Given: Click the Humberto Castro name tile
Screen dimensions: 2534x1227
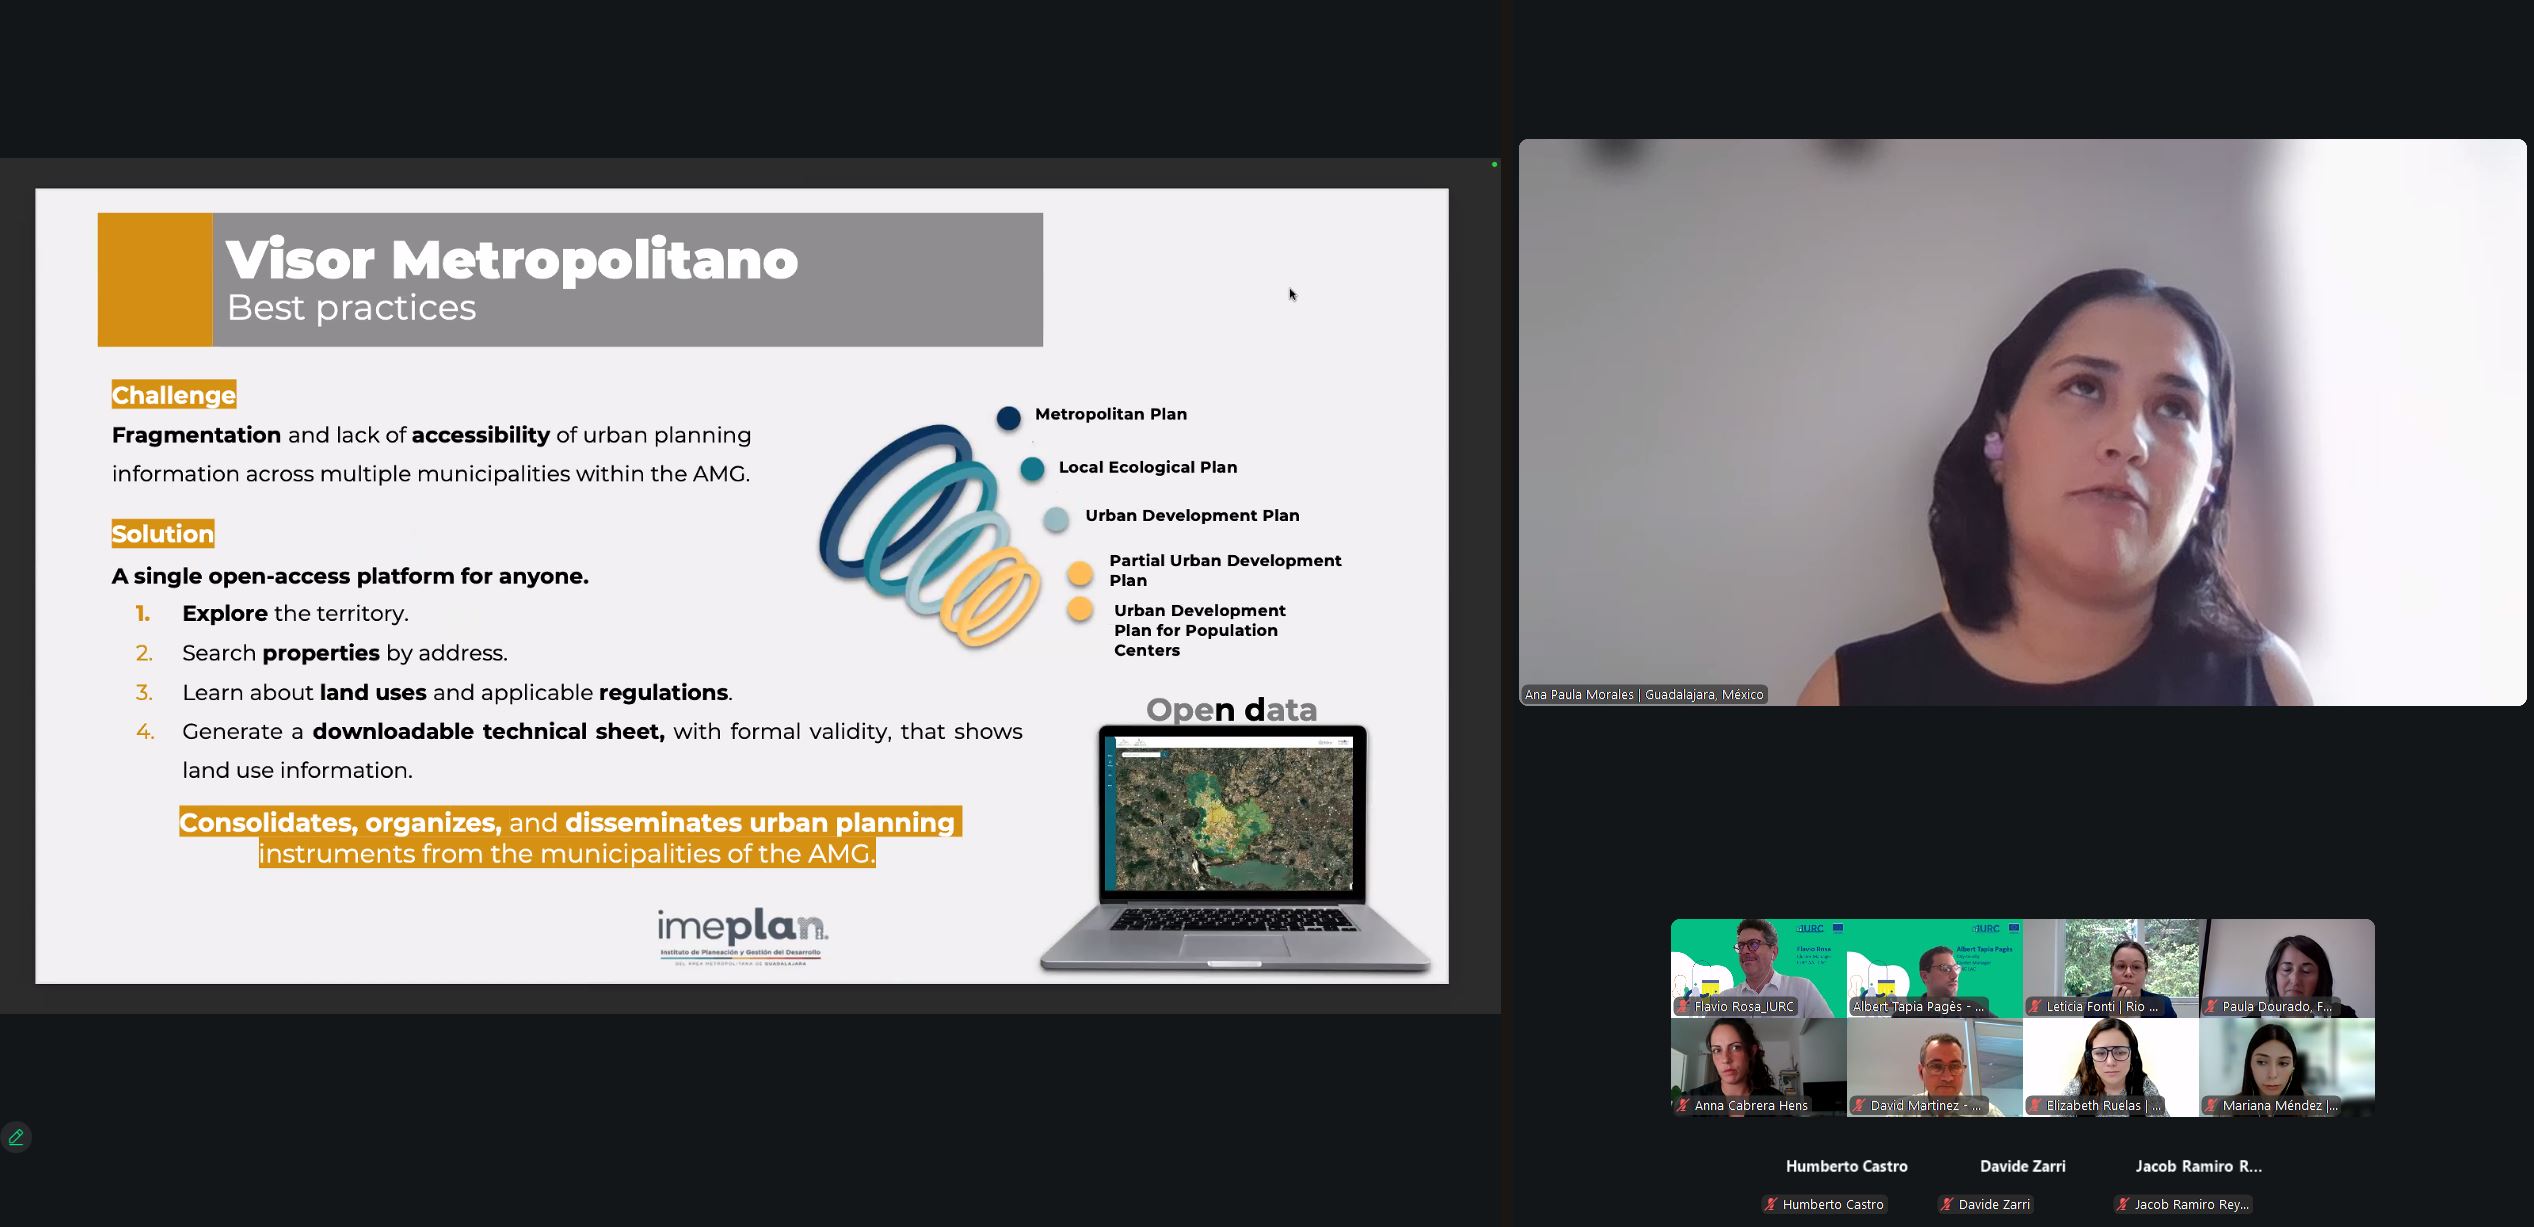Looking at the screenshot, I should tap(1846, 1166).
